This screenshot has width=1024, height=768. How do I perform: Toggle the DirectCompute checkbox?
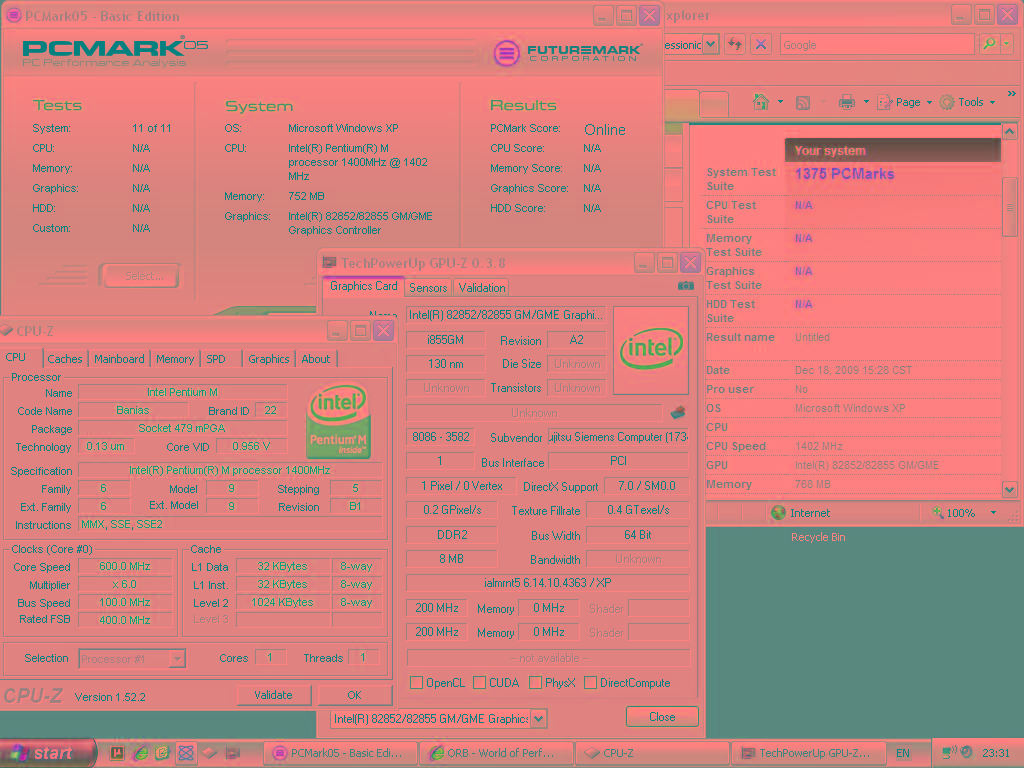tap(590, 682)
